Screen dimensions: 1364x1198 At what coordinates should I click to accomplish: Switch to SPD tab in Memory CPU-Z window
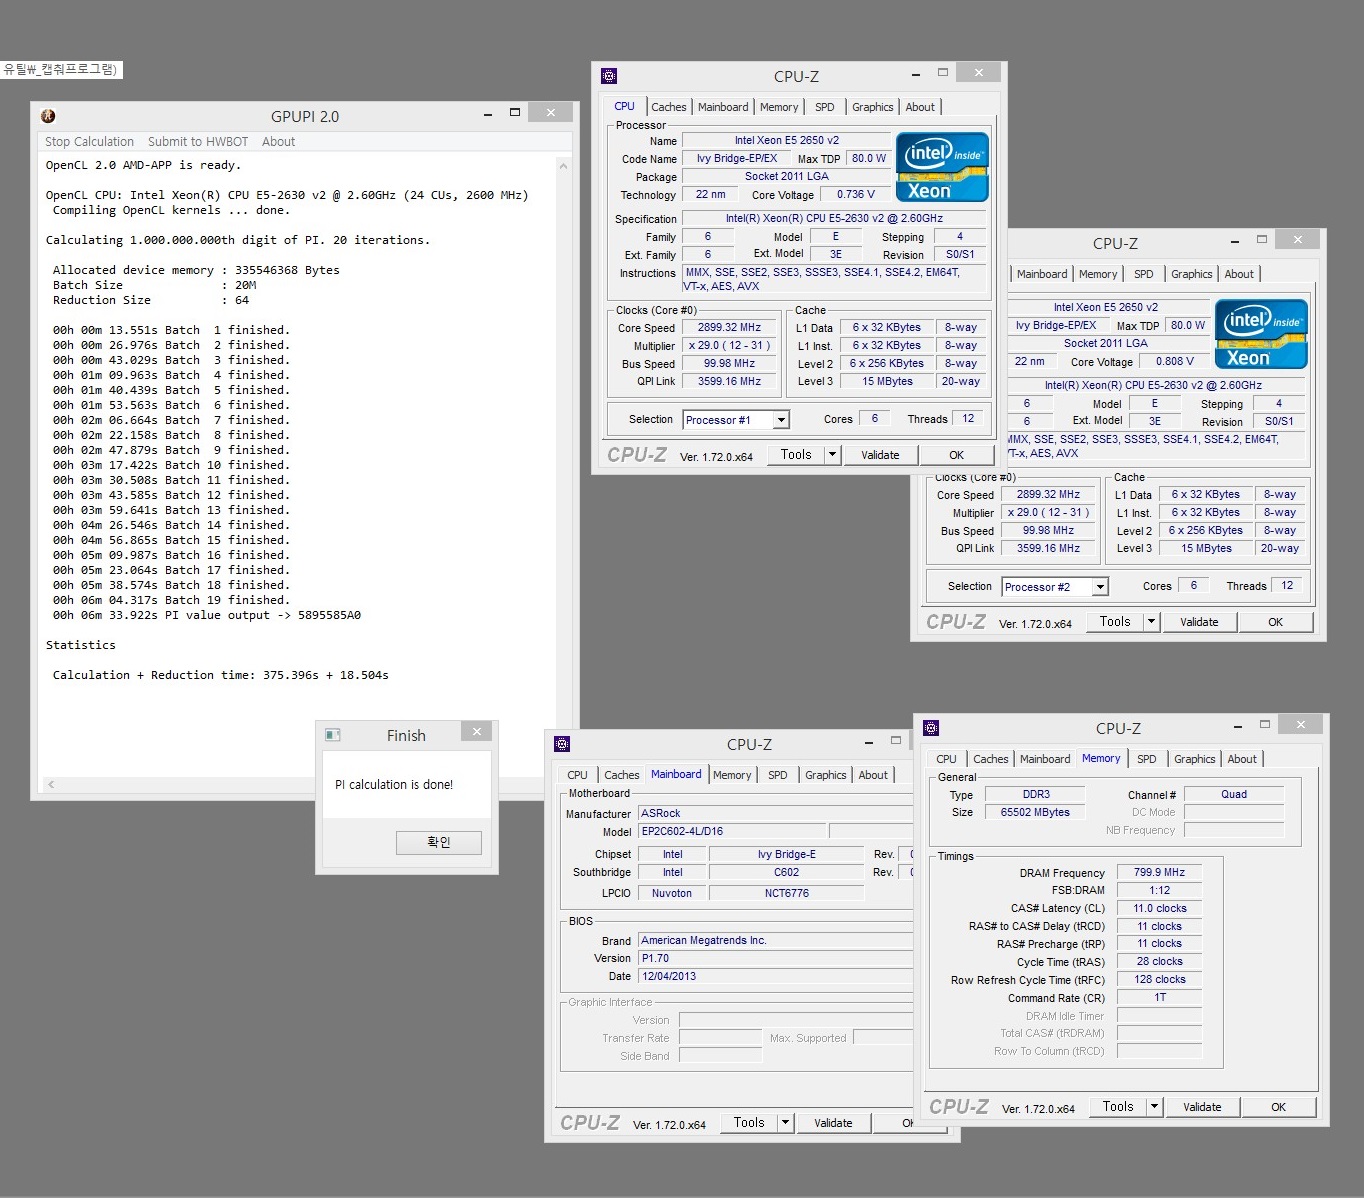[x=1147, y=759]
